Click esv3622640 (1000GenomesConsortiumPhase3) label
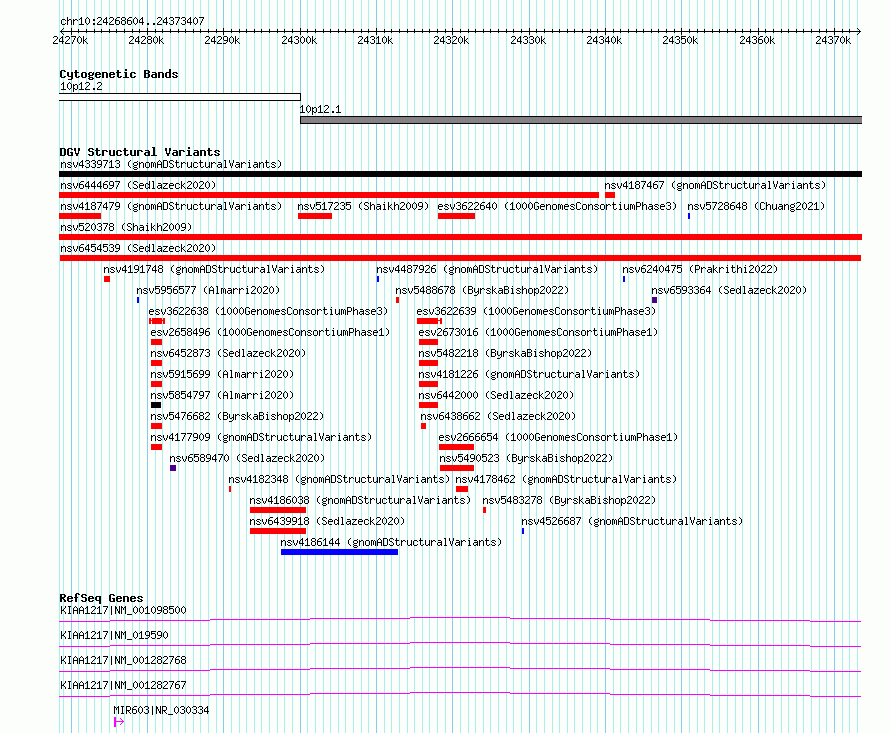The width and height of the screenshot is (890, 733). pyautogui.click(x=557, y=206)
